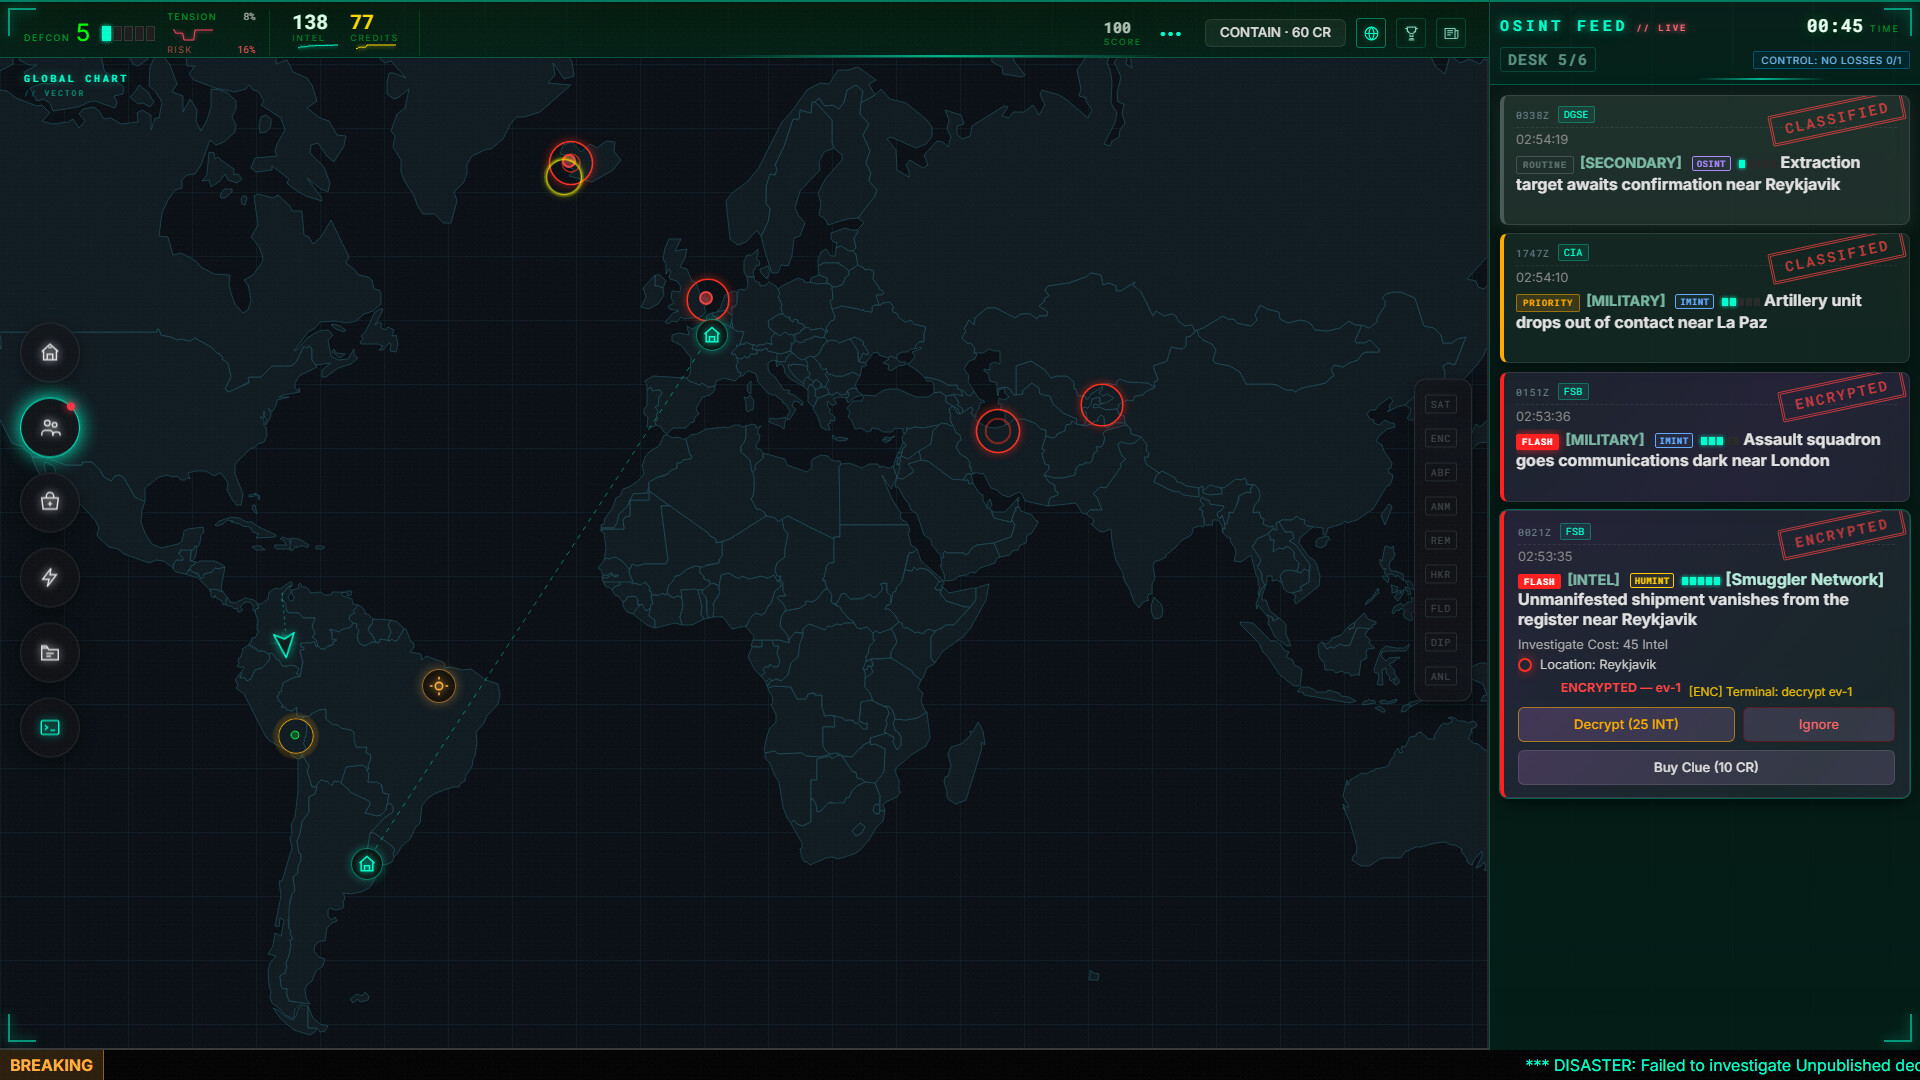Toggle the ABF map filter
The height and width of the screenshot is (1080, 1920).
pos(1440,473)
